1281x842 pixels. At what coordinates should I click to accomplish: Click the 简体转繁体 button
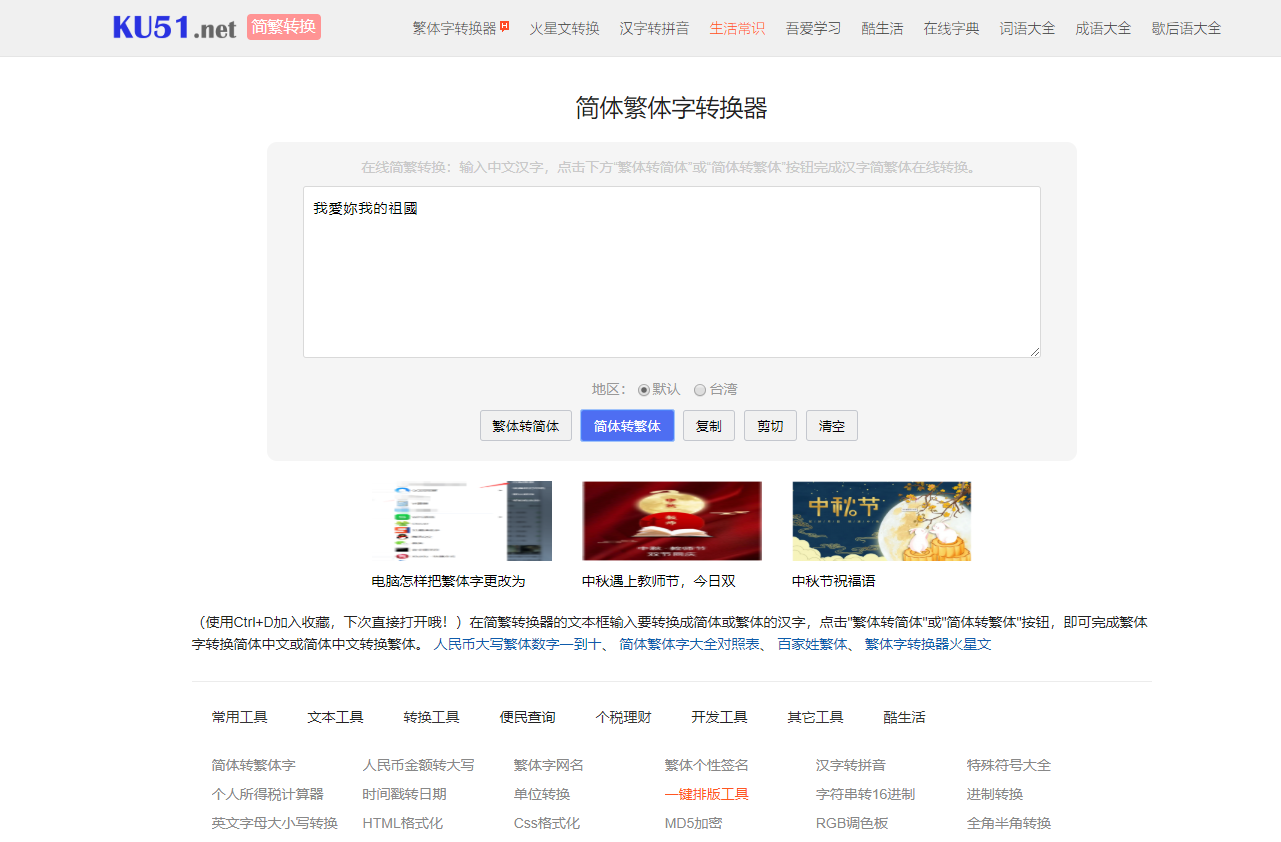point(627,425)
